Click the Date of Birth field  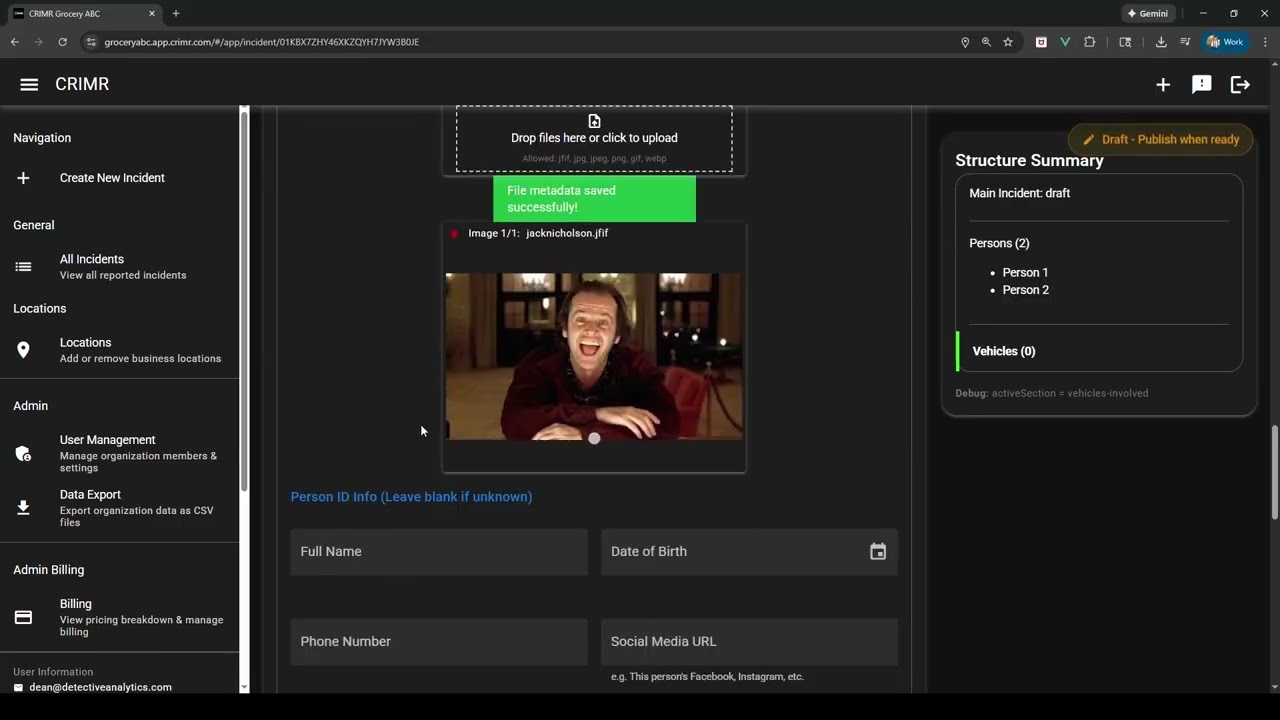pyautogui.click(x=750, y=552)
